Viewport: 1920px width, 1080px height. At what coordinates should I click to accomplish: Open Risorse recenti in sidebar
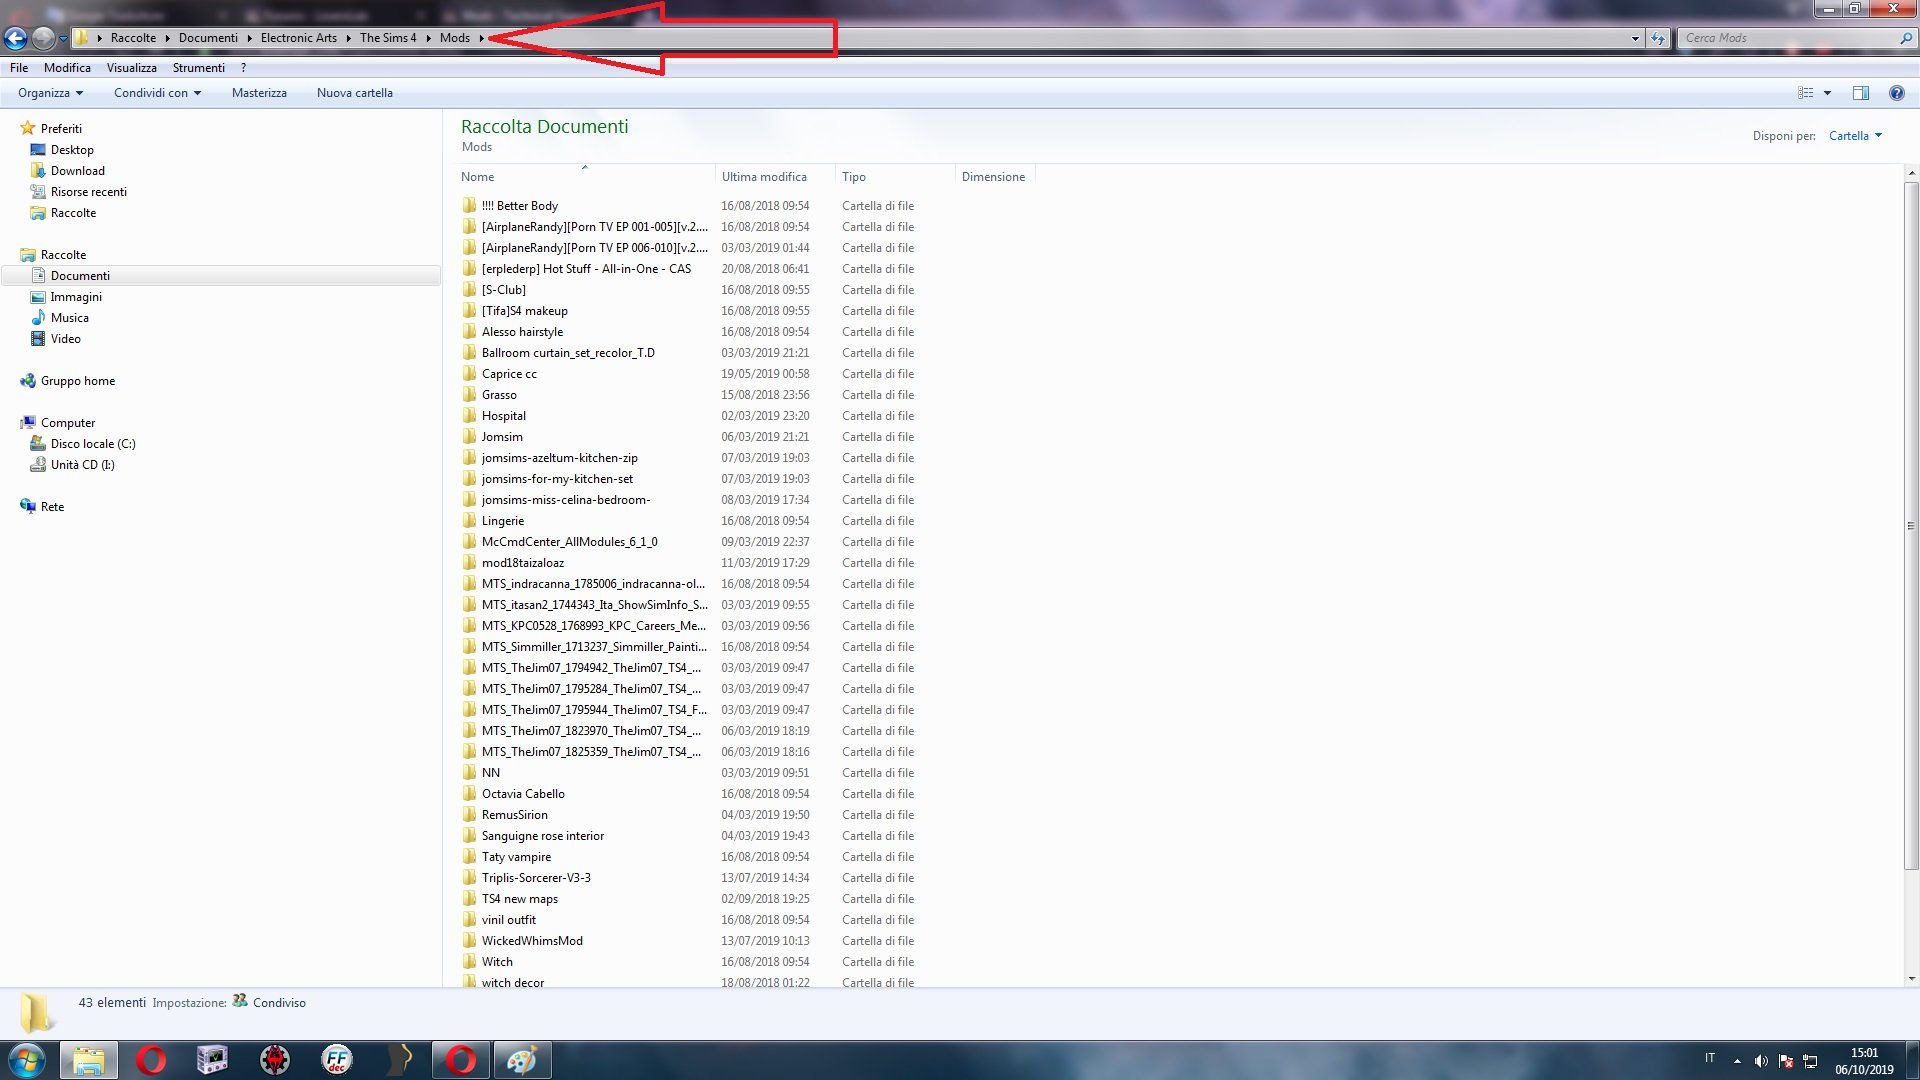click(89, 192)
